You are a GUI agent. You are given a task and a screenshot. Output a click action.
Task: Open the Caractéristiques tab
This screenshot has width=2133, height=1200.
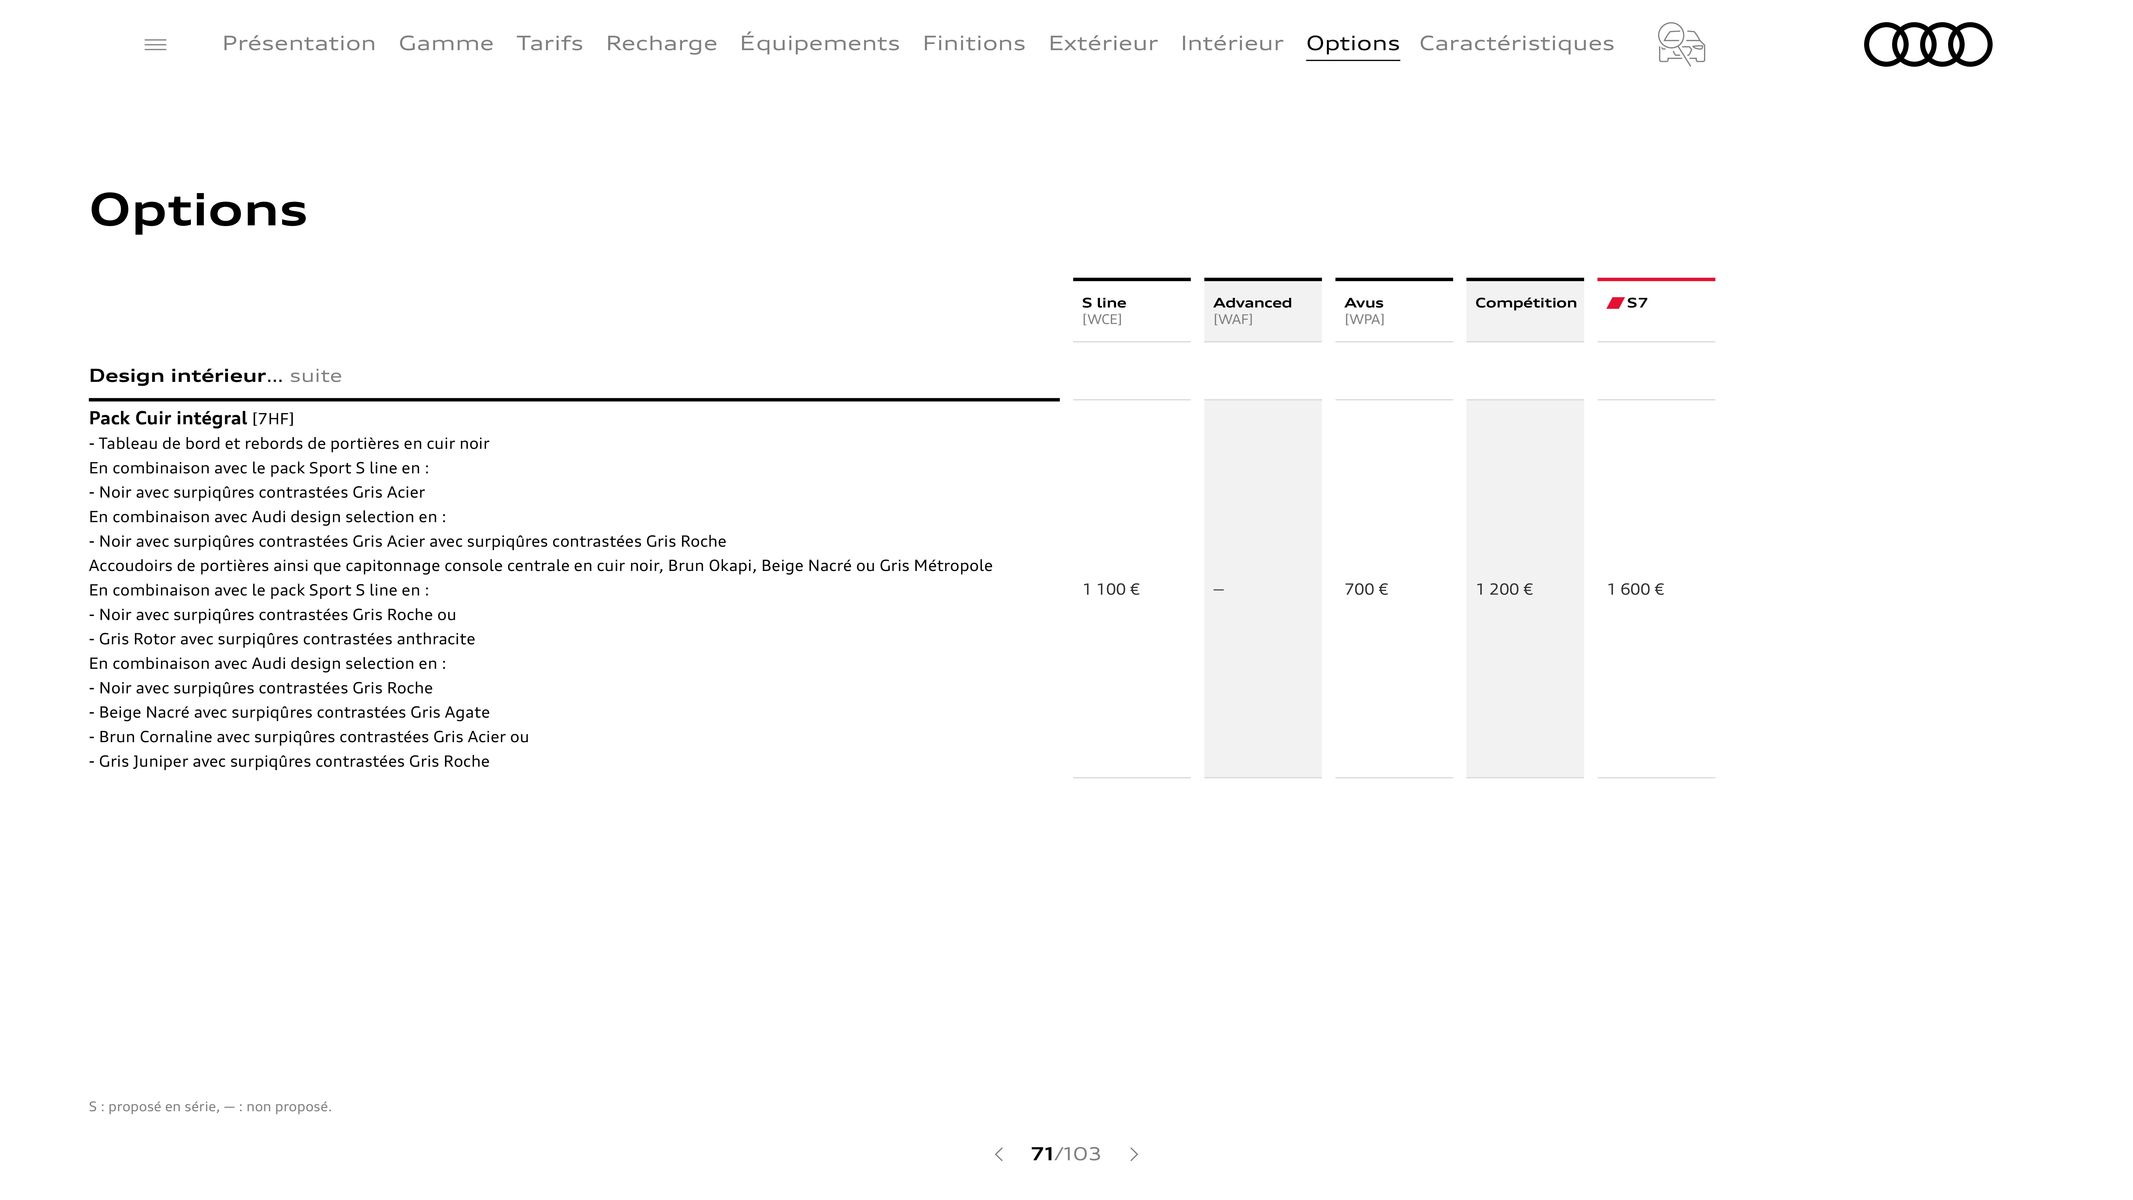(1517, 43)
